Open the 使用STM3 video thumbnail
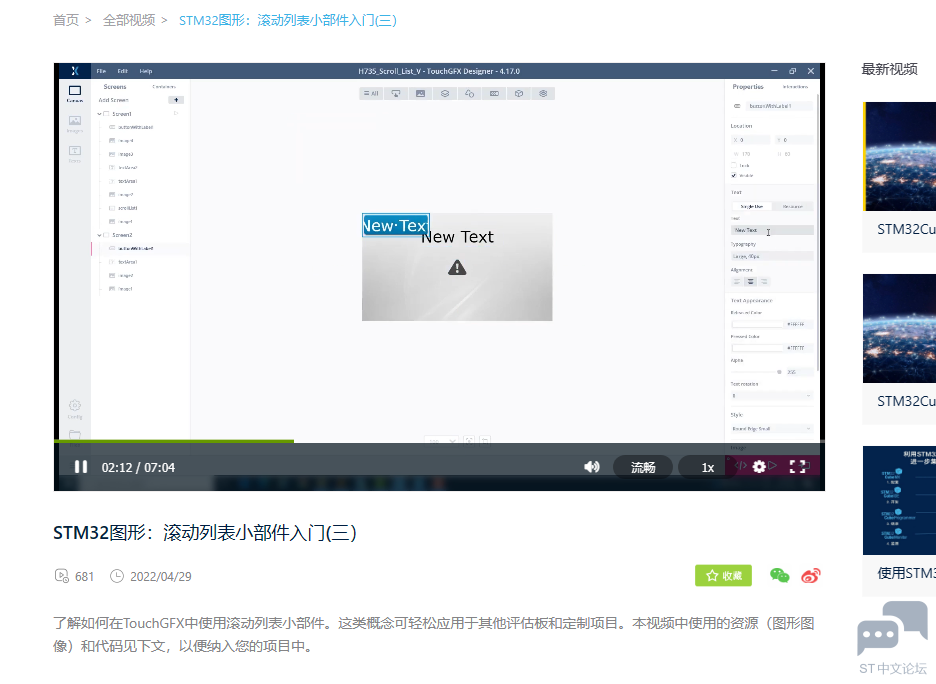This screenshot has height=684, width=936. [x=899, y=500]
